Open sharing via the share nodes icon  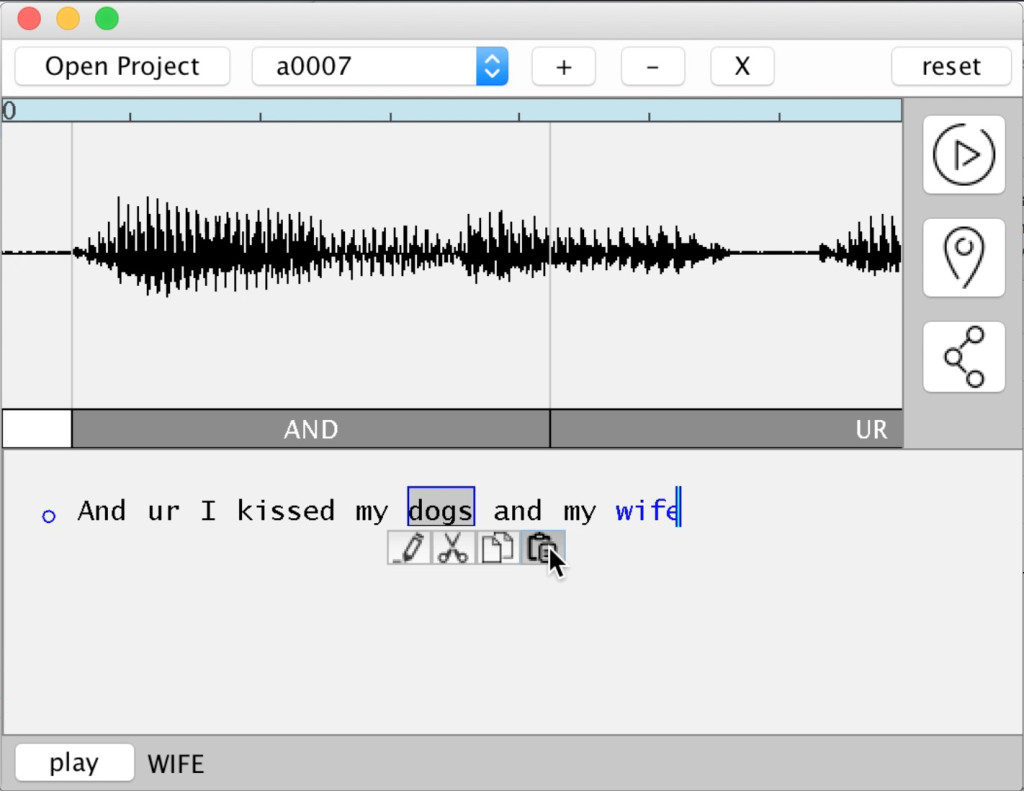click(963, 357)
